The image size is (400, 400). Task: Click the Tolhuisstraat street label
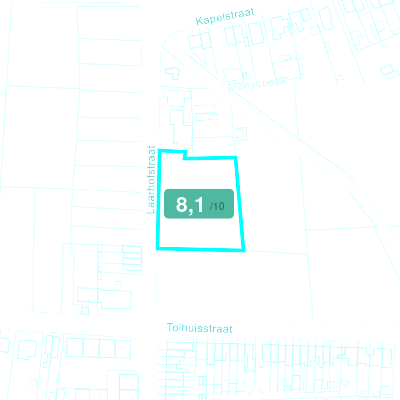point(199,328)
